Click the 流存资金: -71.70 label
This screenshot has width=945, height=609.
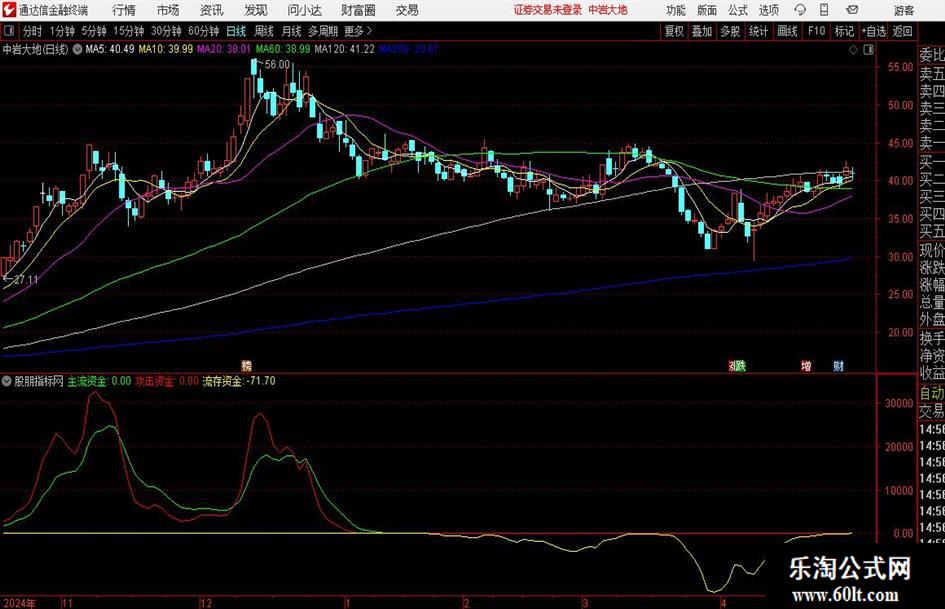[239, 381]
